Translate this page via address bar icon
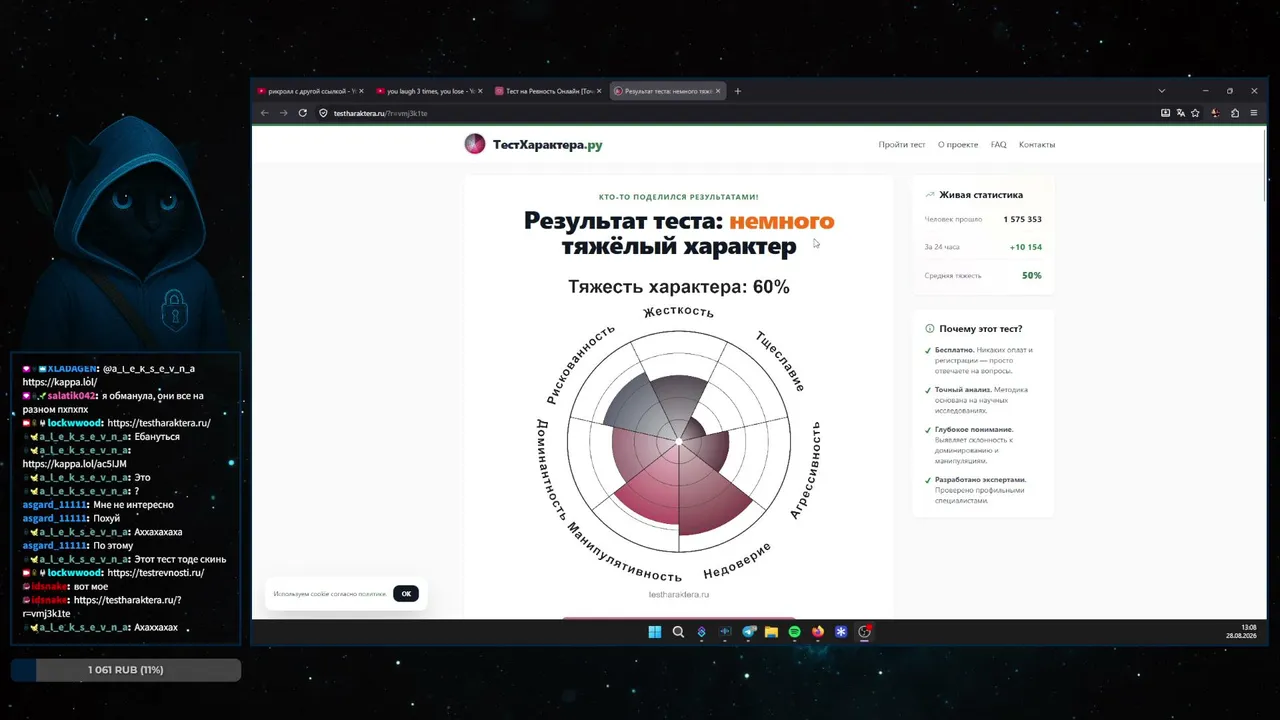The image size is (1280, 720). pos(1180,113)
